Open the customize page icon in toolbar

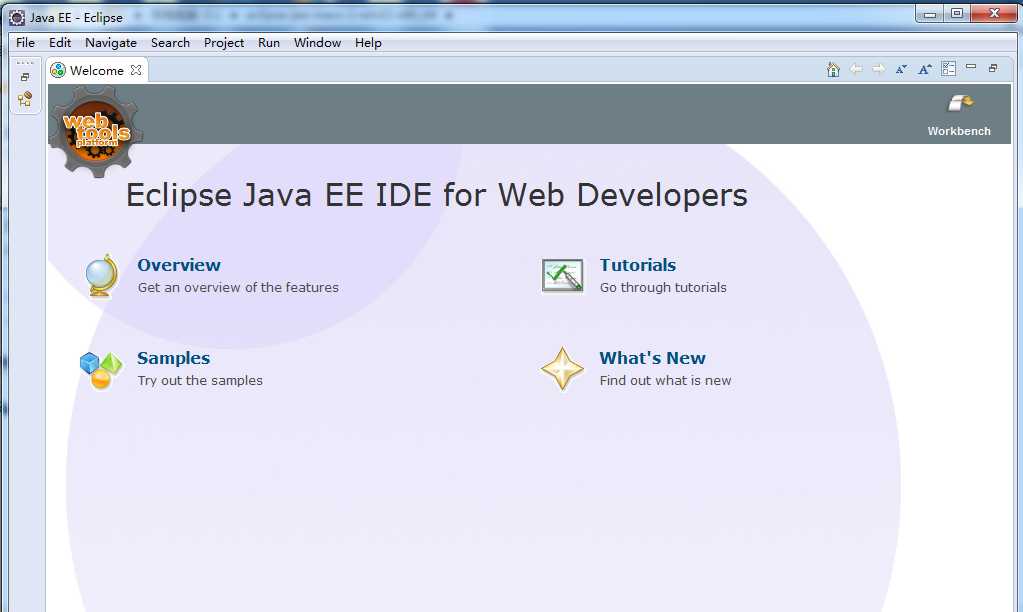coord(949,69)
